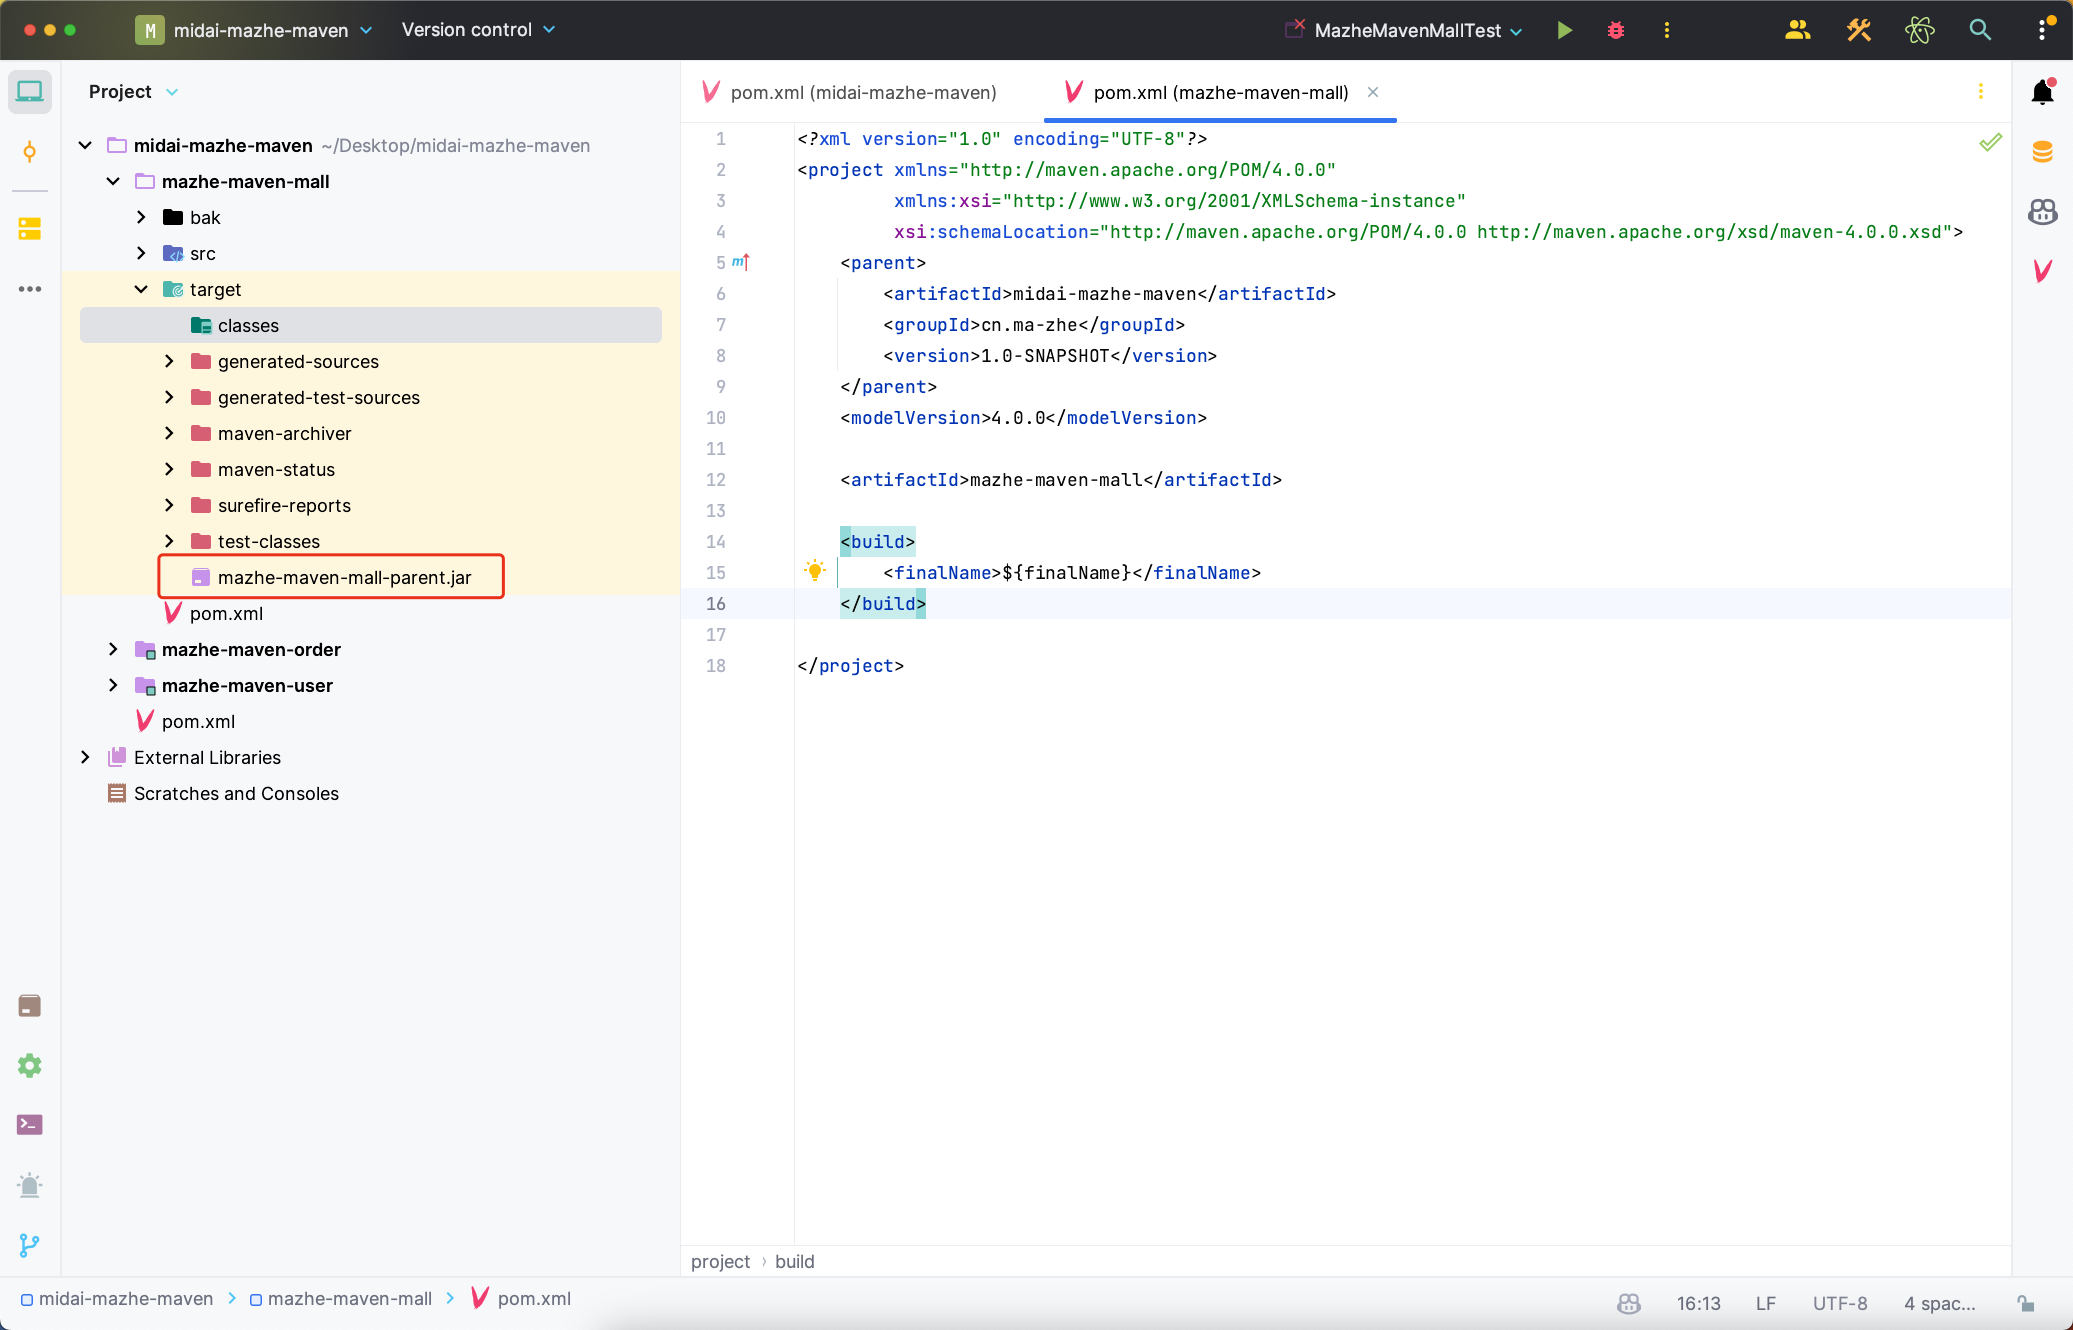Open the Commit tool window icon
Screen dimensions: 2073x1330
(x=30, y=152)
